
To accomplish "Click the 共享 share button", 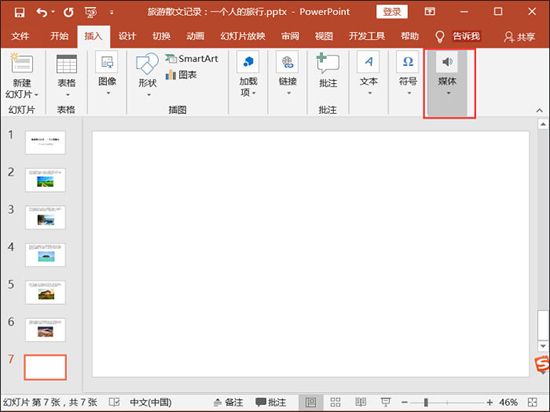I will tap(519, 36).
